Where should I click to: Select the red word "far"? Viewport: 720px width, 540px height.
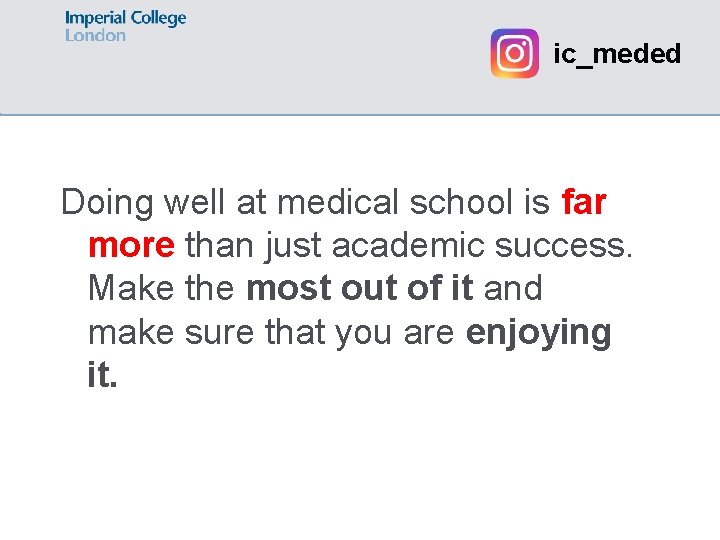[x=584, y=203]
